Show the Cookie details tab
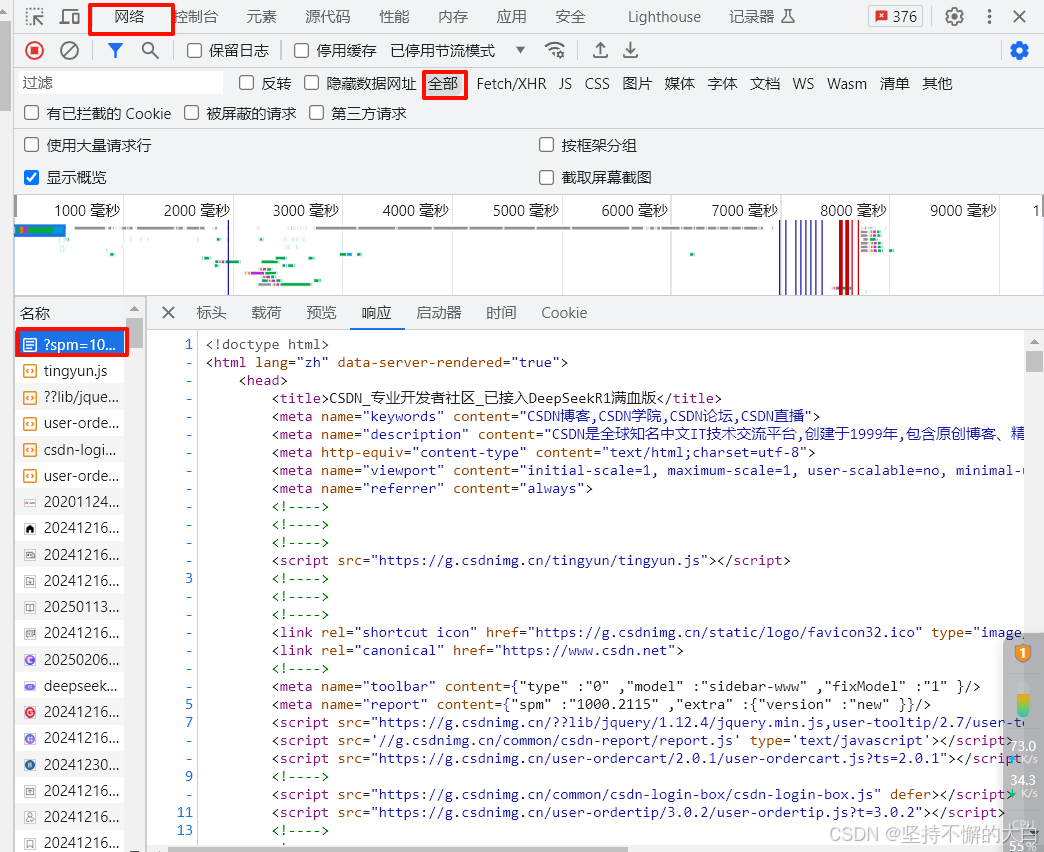Image resolution: width=1044 pixels, height=852 pixels. pos(564,313)
